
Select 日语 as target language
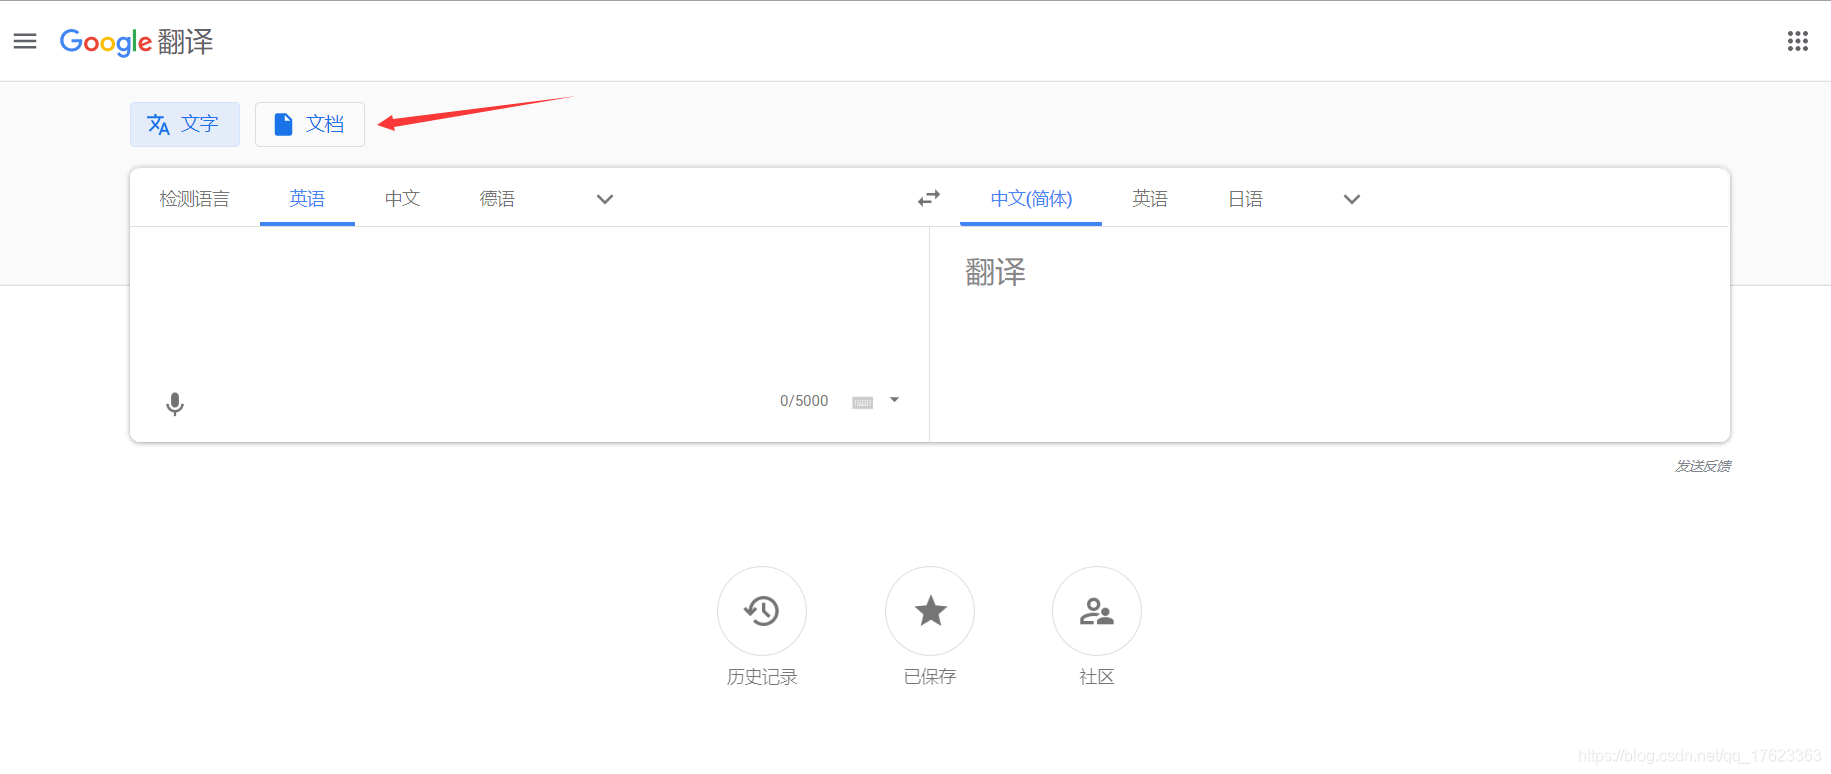tap(1245, 198)
